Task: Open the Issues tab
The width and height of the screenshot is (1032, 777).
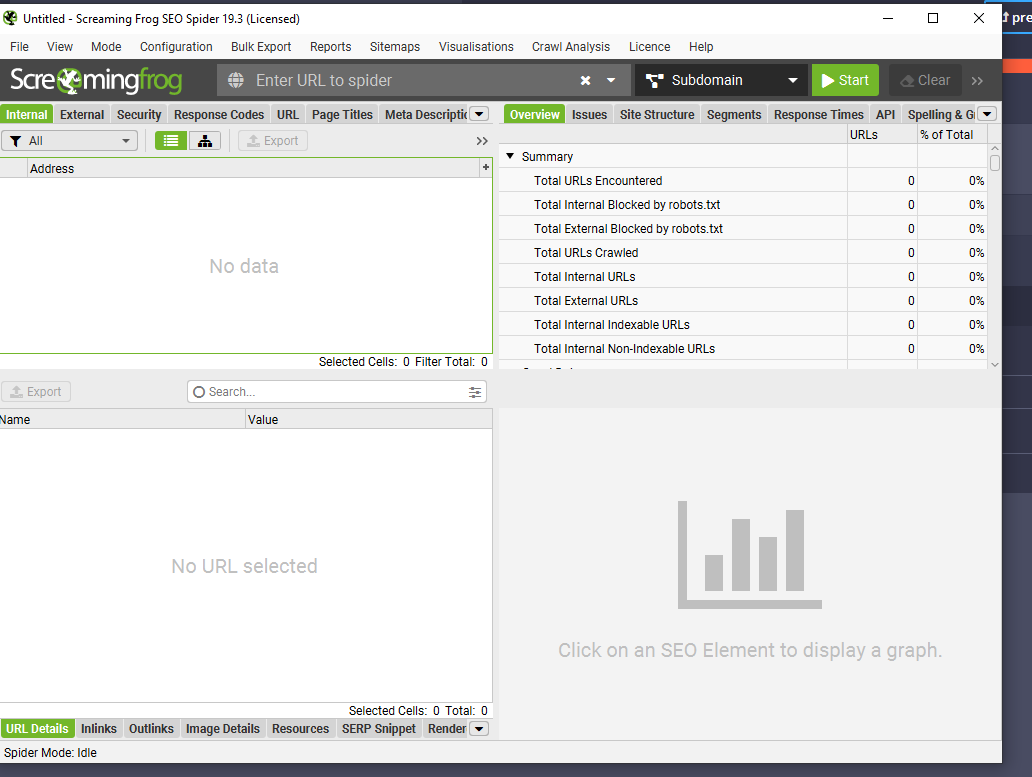Action: click(x=589, y=114)
